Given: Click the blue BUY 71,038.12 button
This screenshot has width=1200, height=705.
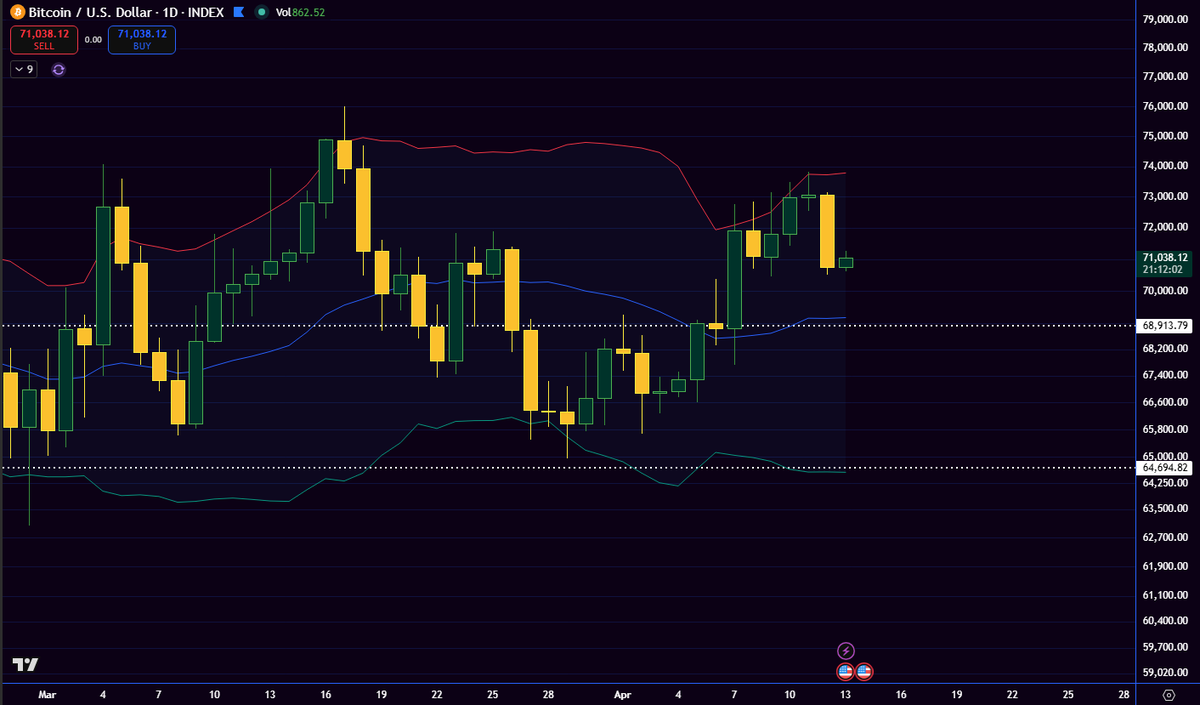Looking at the screenshot, I should [142, 40].
